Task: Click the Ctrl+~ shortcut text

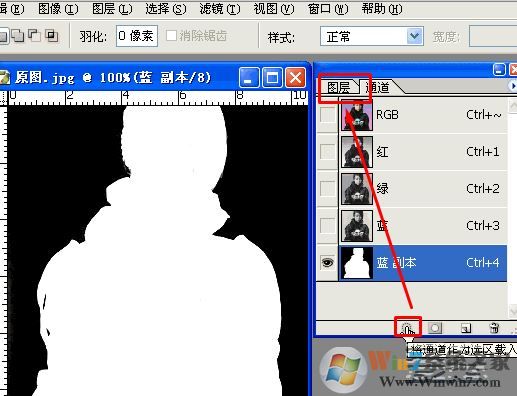Action: click(483, 115)
